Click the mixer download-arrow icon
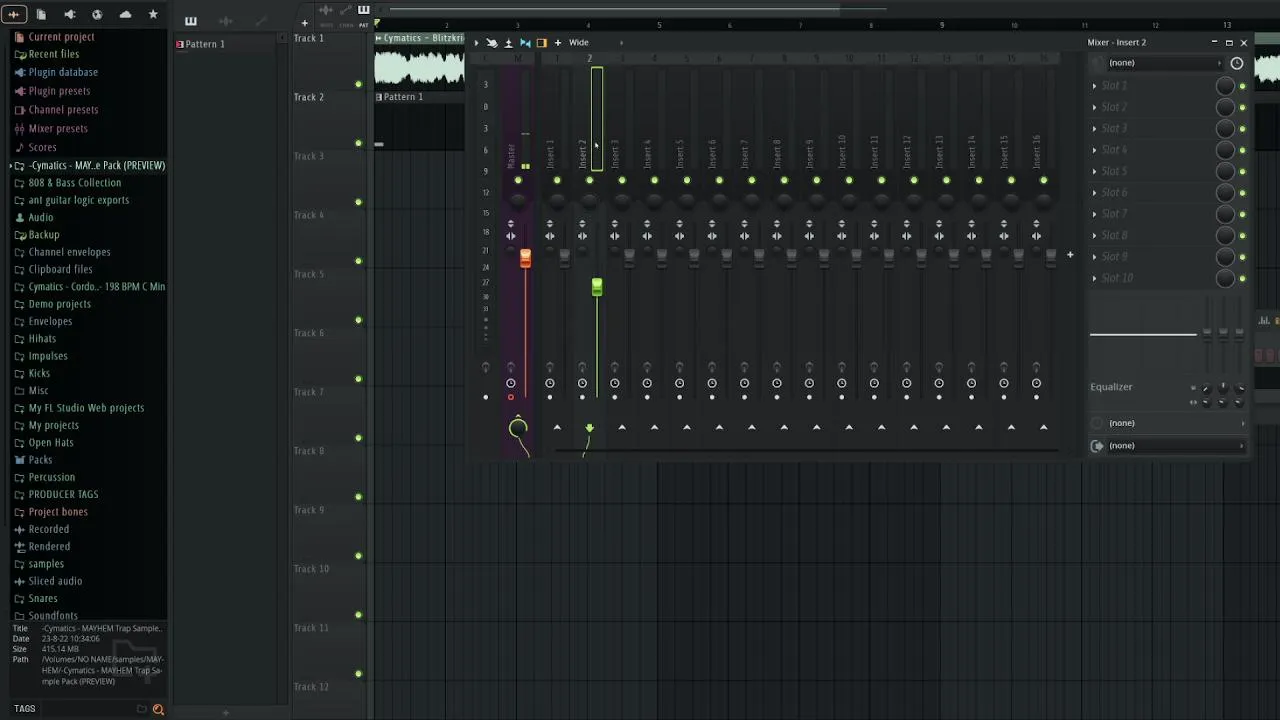The image size is (1280, 720). [508, 42]
